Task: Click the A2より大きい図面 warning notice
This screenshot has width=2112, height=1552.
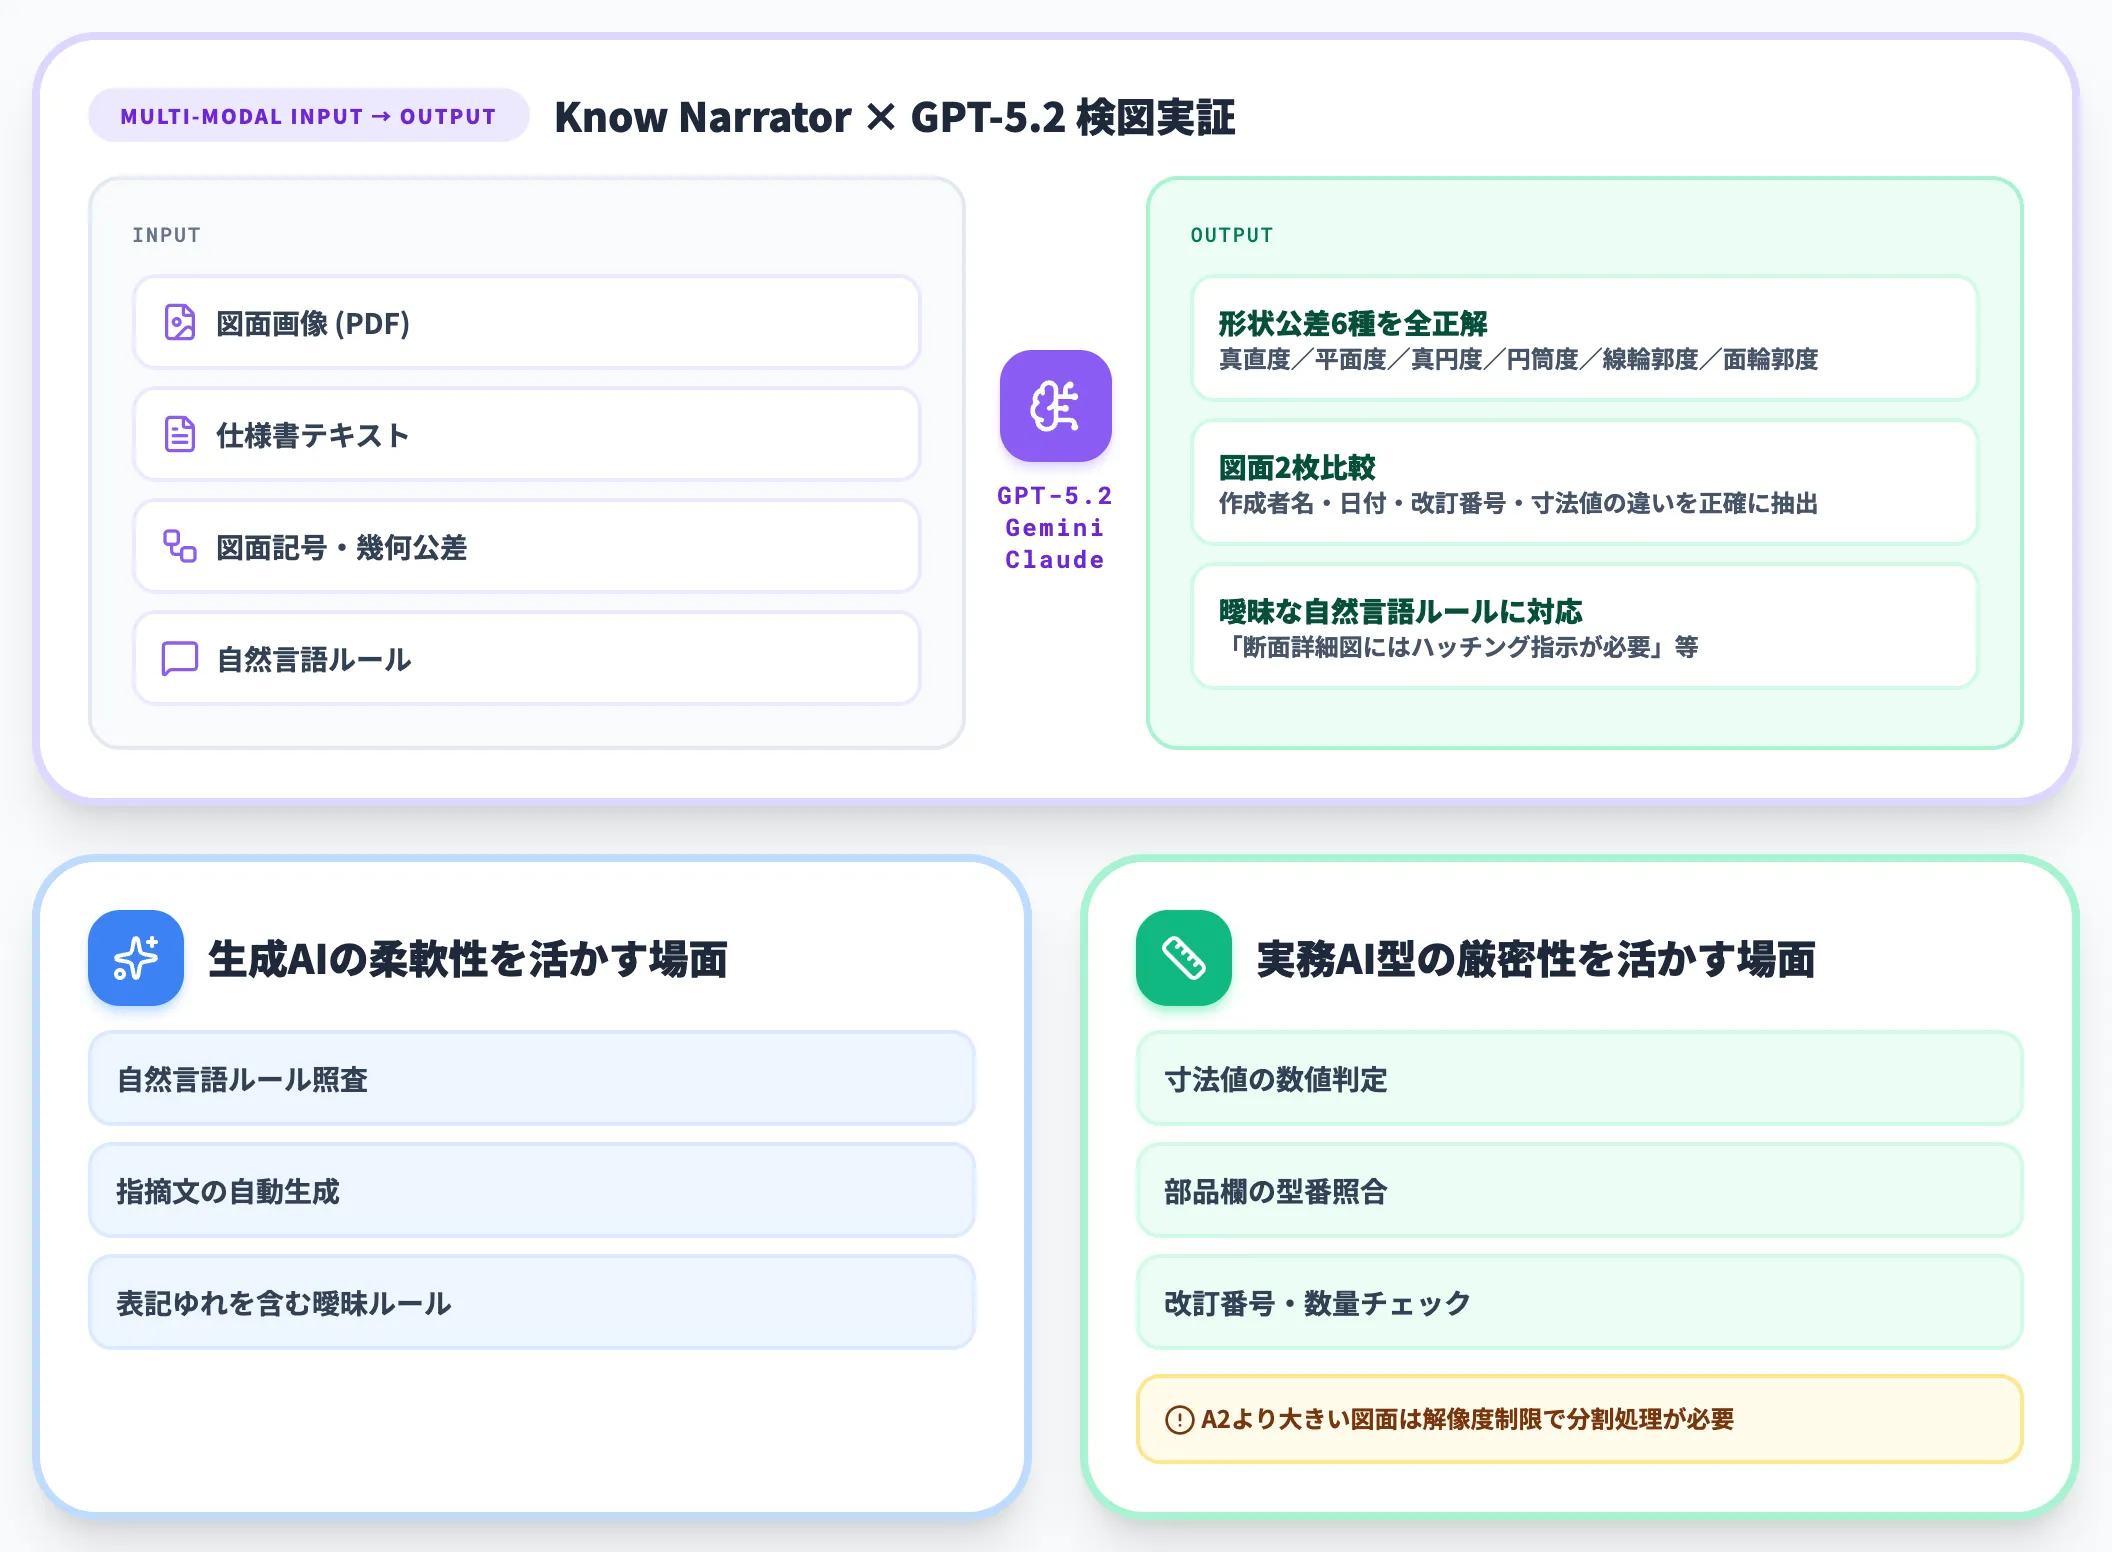Action: click(x=1579, y=1419)
